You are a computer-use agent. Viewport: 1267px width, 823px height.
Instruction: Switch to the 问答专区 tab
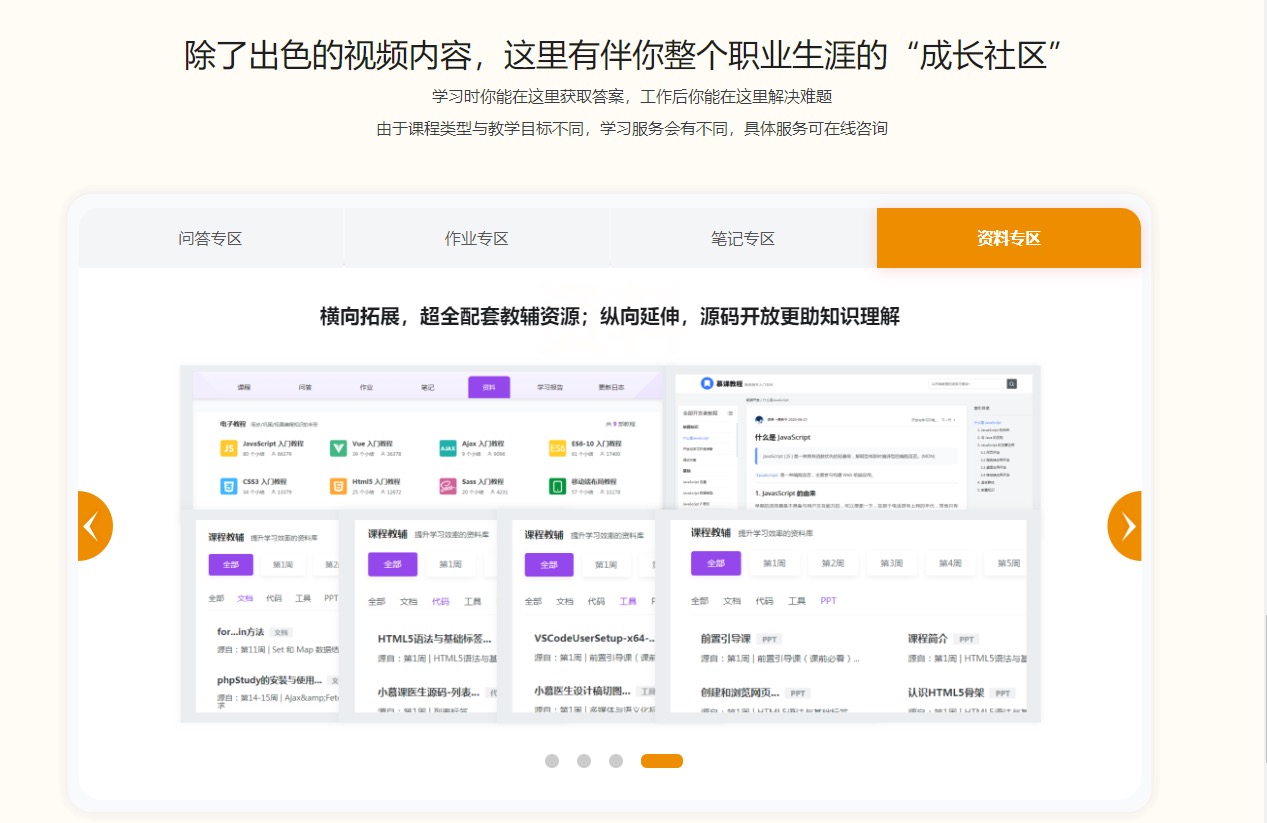click(211, 238)
